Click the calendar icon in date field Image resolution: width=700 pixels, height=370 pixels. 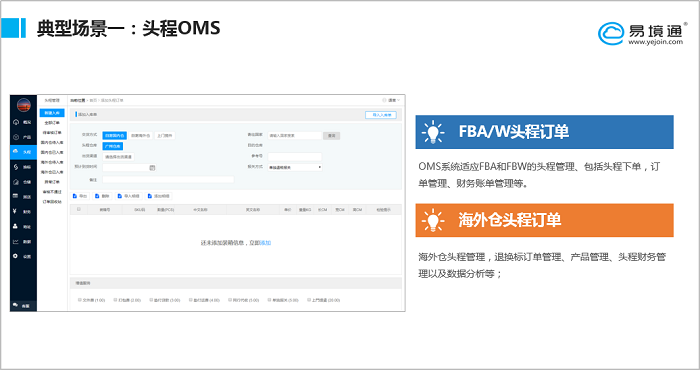152,168
